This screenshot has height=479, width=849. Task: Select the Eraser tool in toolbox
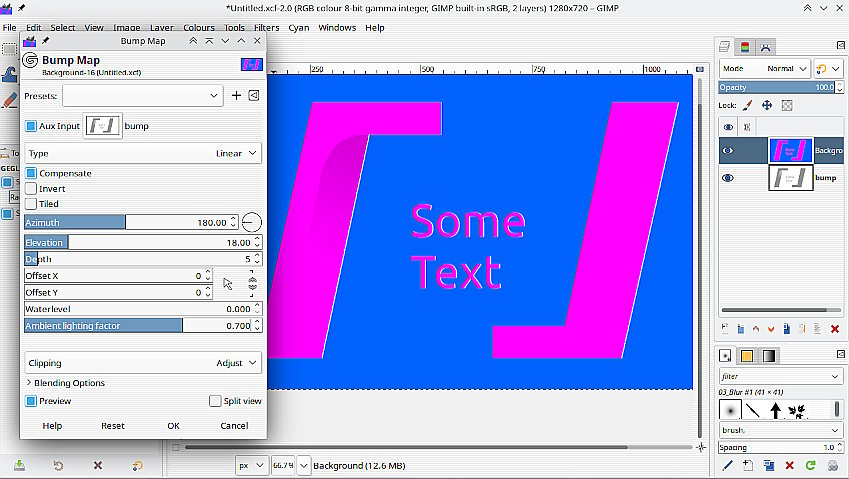(9, 100)
